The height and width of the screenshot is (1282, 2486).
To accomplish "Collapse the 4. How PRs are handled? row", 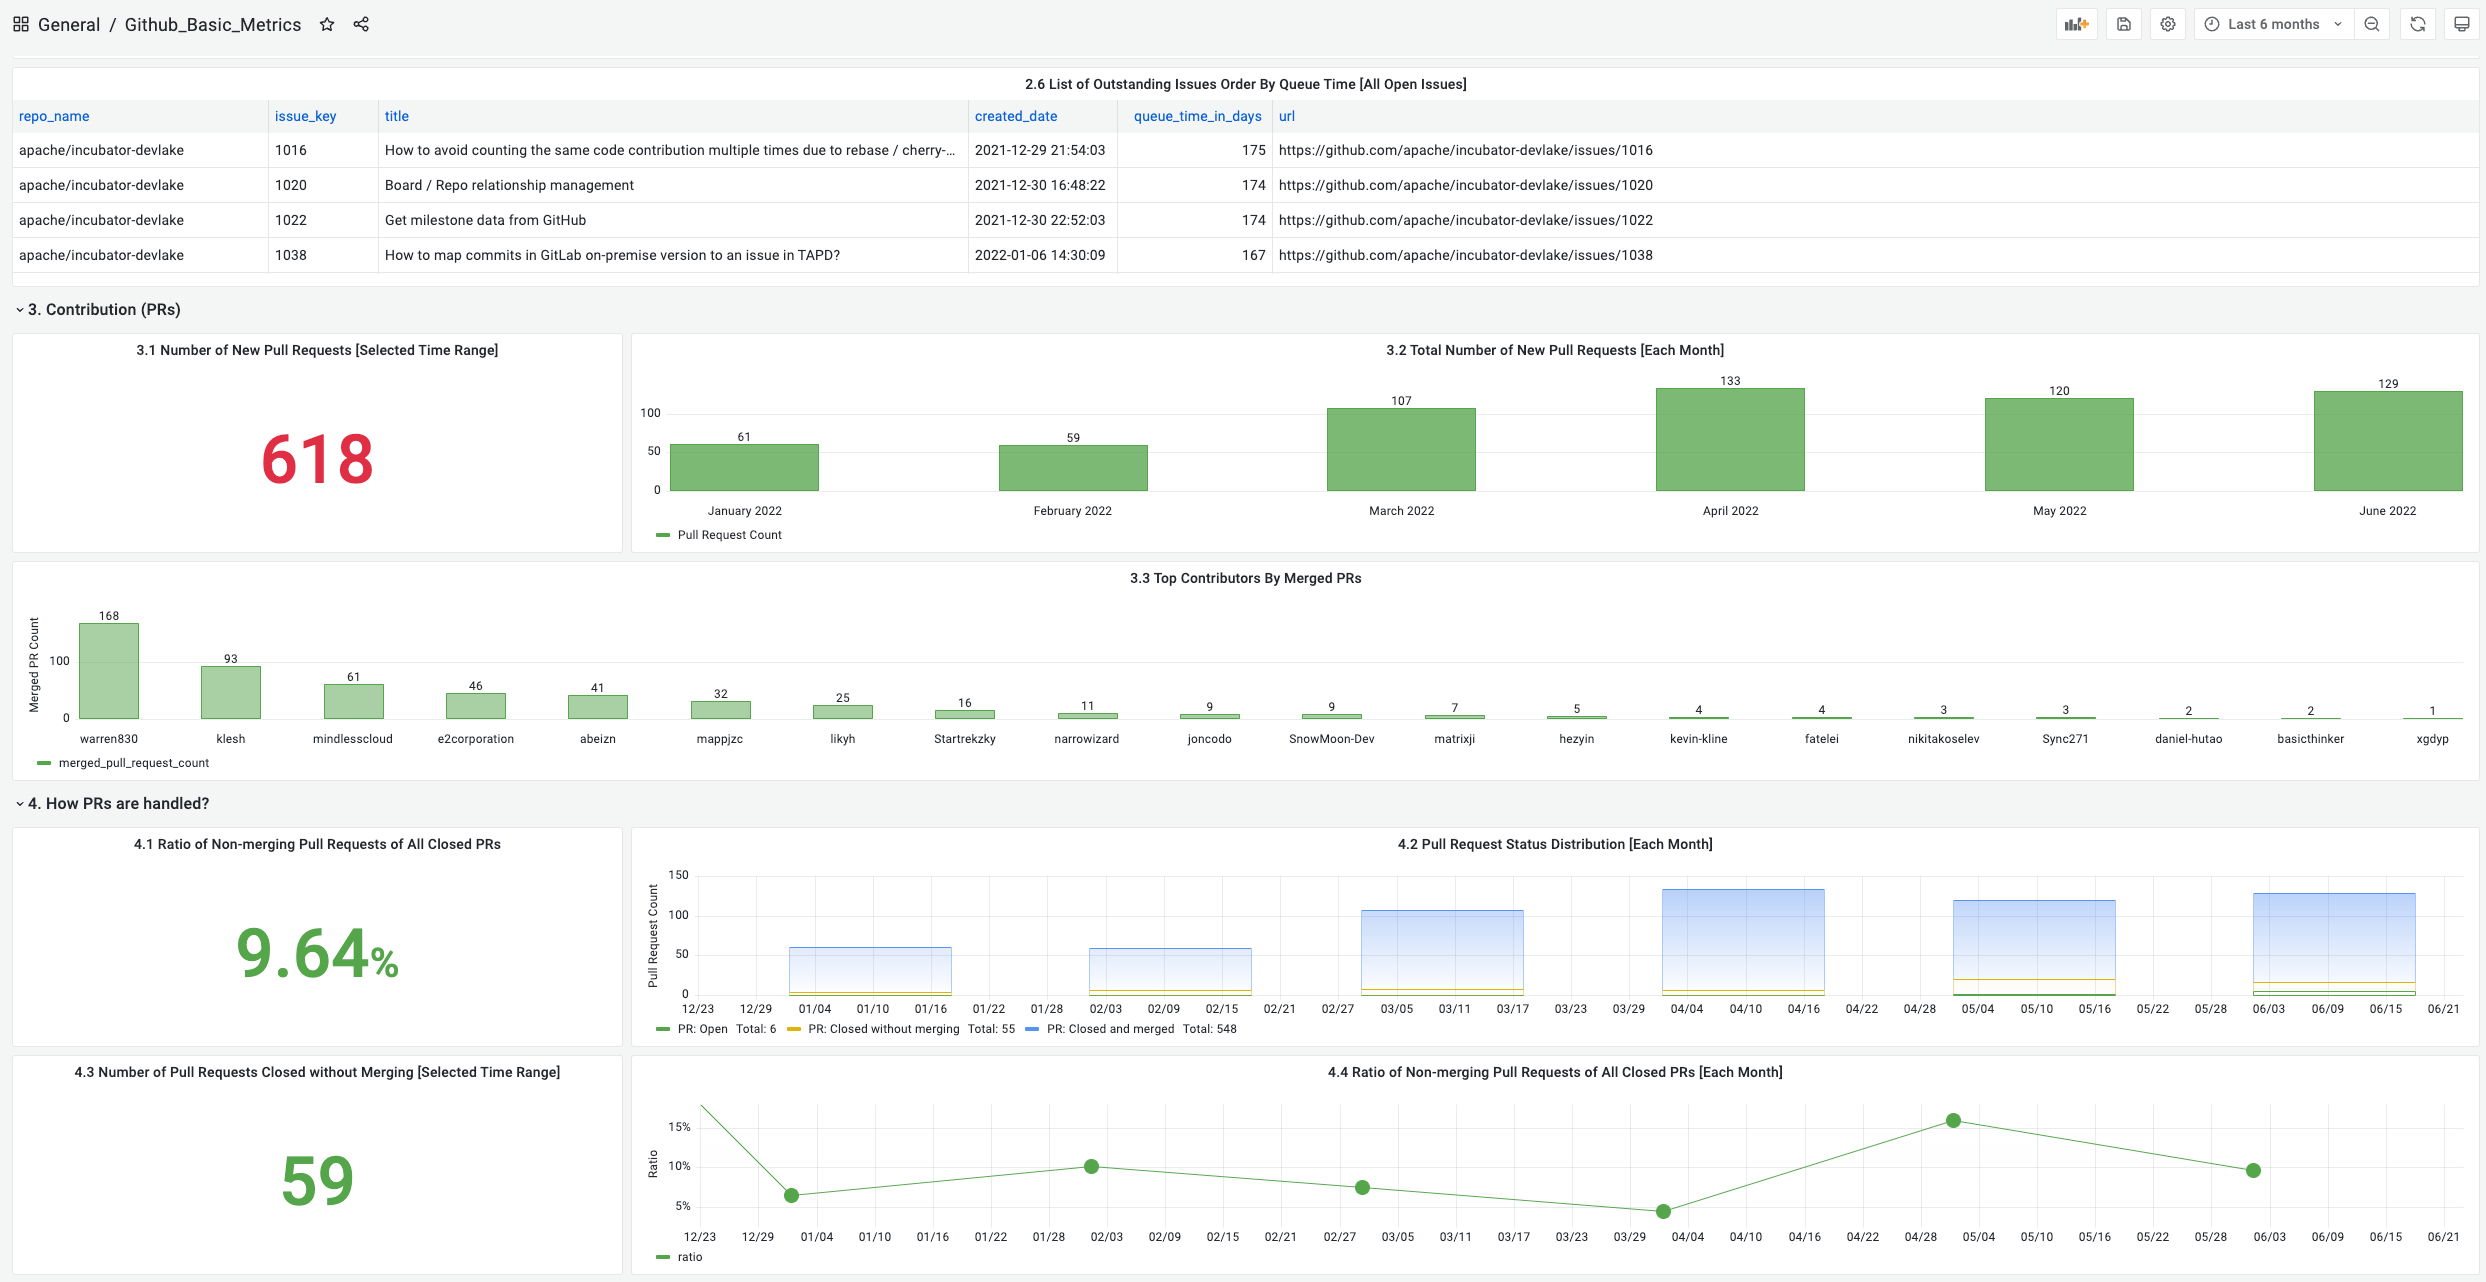I will tap(118, 803).
